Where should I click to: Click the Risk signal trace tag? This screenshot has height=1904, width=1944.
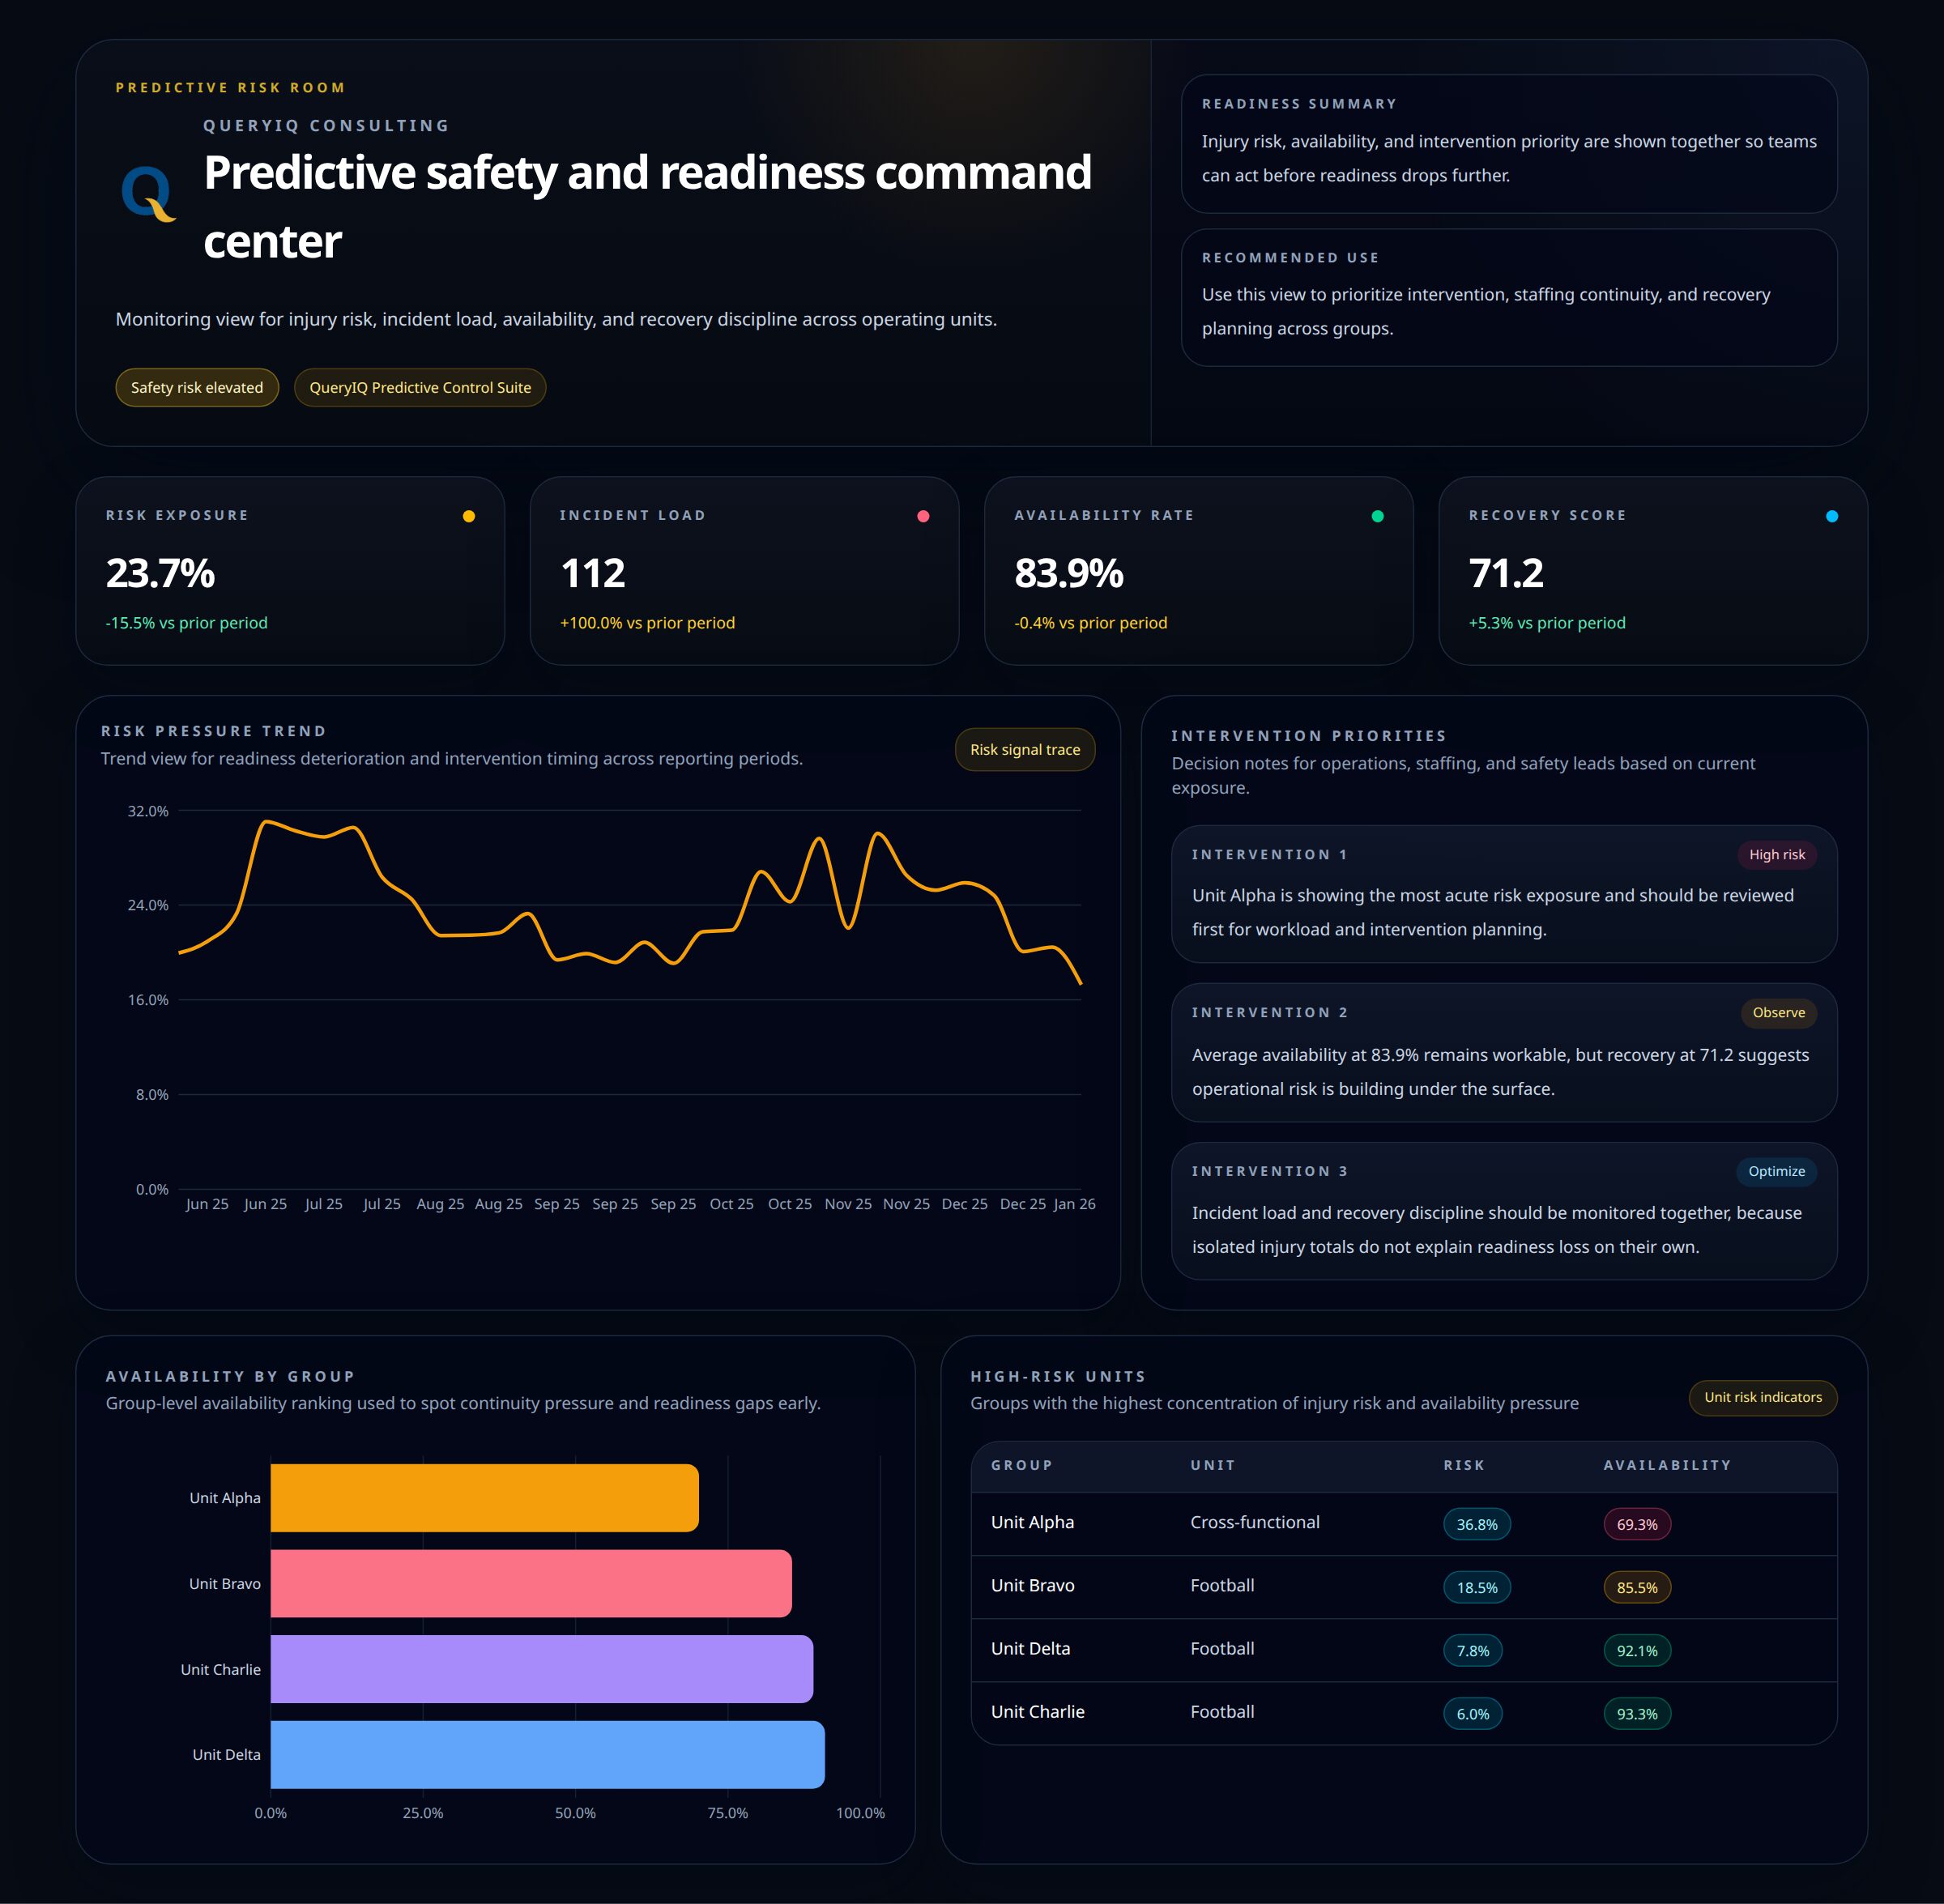(x=1024, y=750)
